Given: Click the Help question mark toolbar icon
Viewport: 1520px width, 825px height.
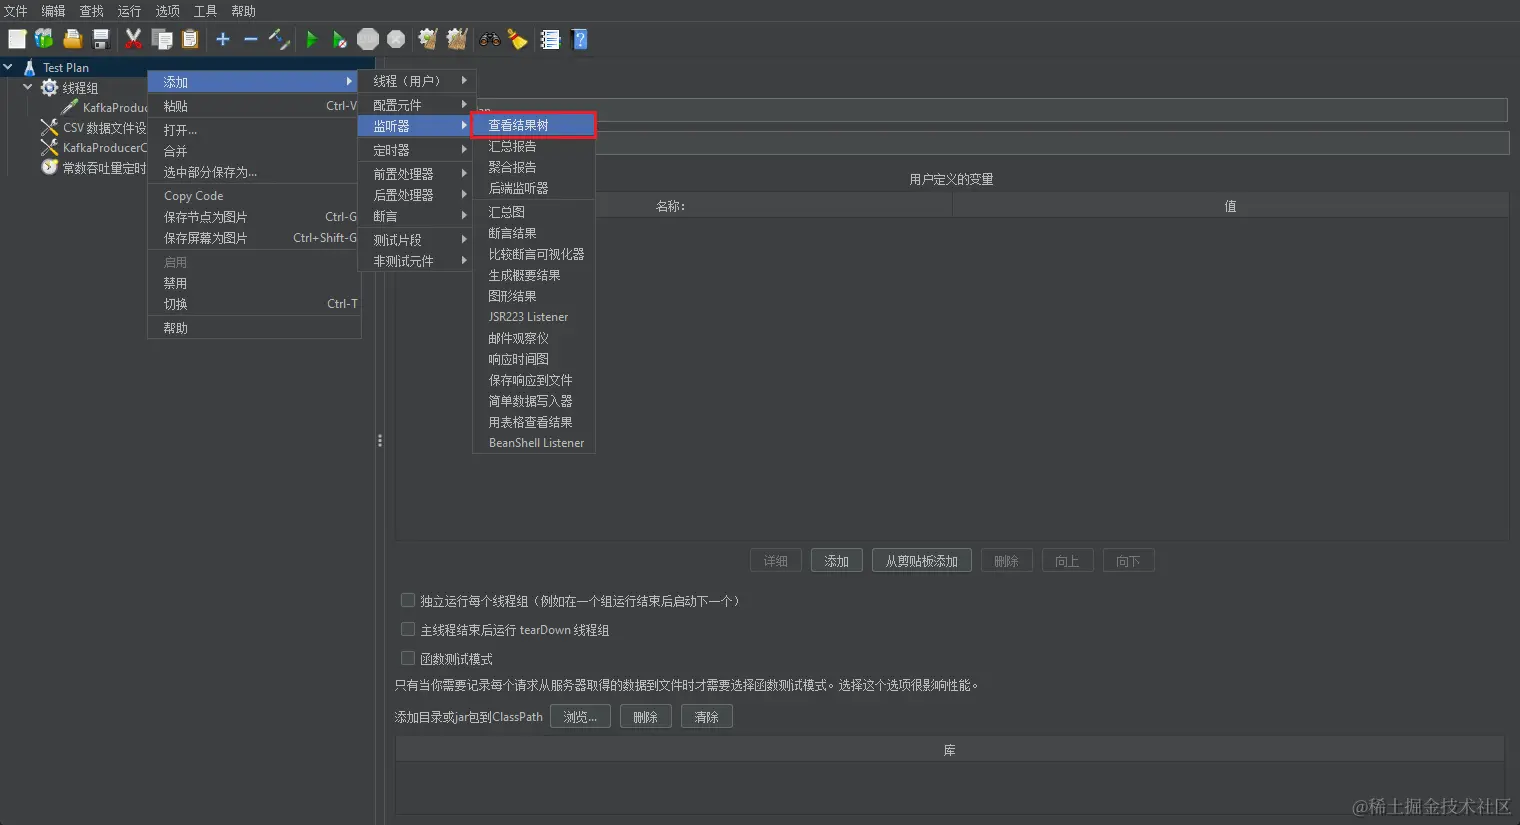Looking at the screenshot, I should pos(579,39).
